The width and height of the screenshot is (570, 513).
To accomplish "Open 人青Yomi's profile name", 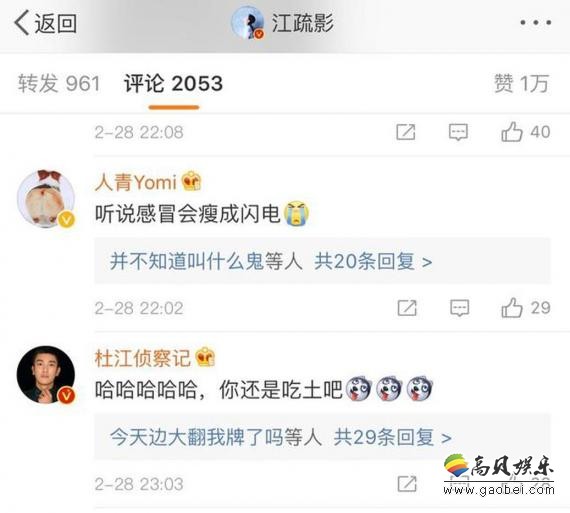I will 136,182.
